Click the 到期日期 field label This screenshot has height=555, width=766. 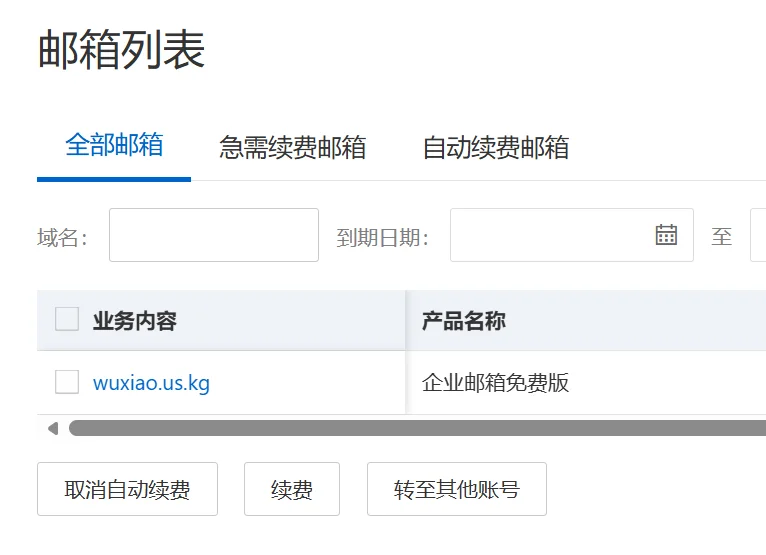(x=382, y=237)
